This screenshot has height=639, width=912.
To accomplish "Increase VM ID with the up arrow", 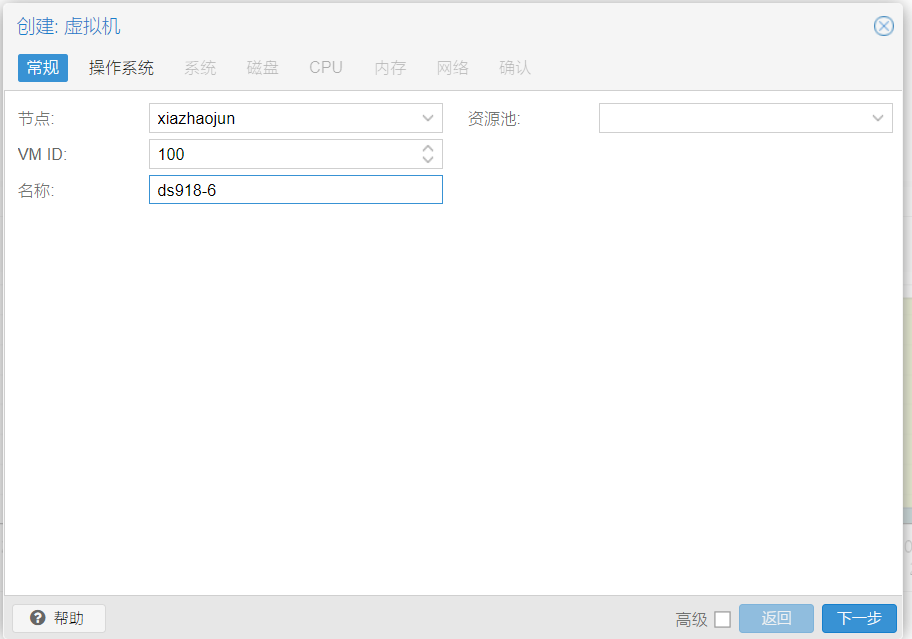I will [428, 148].
